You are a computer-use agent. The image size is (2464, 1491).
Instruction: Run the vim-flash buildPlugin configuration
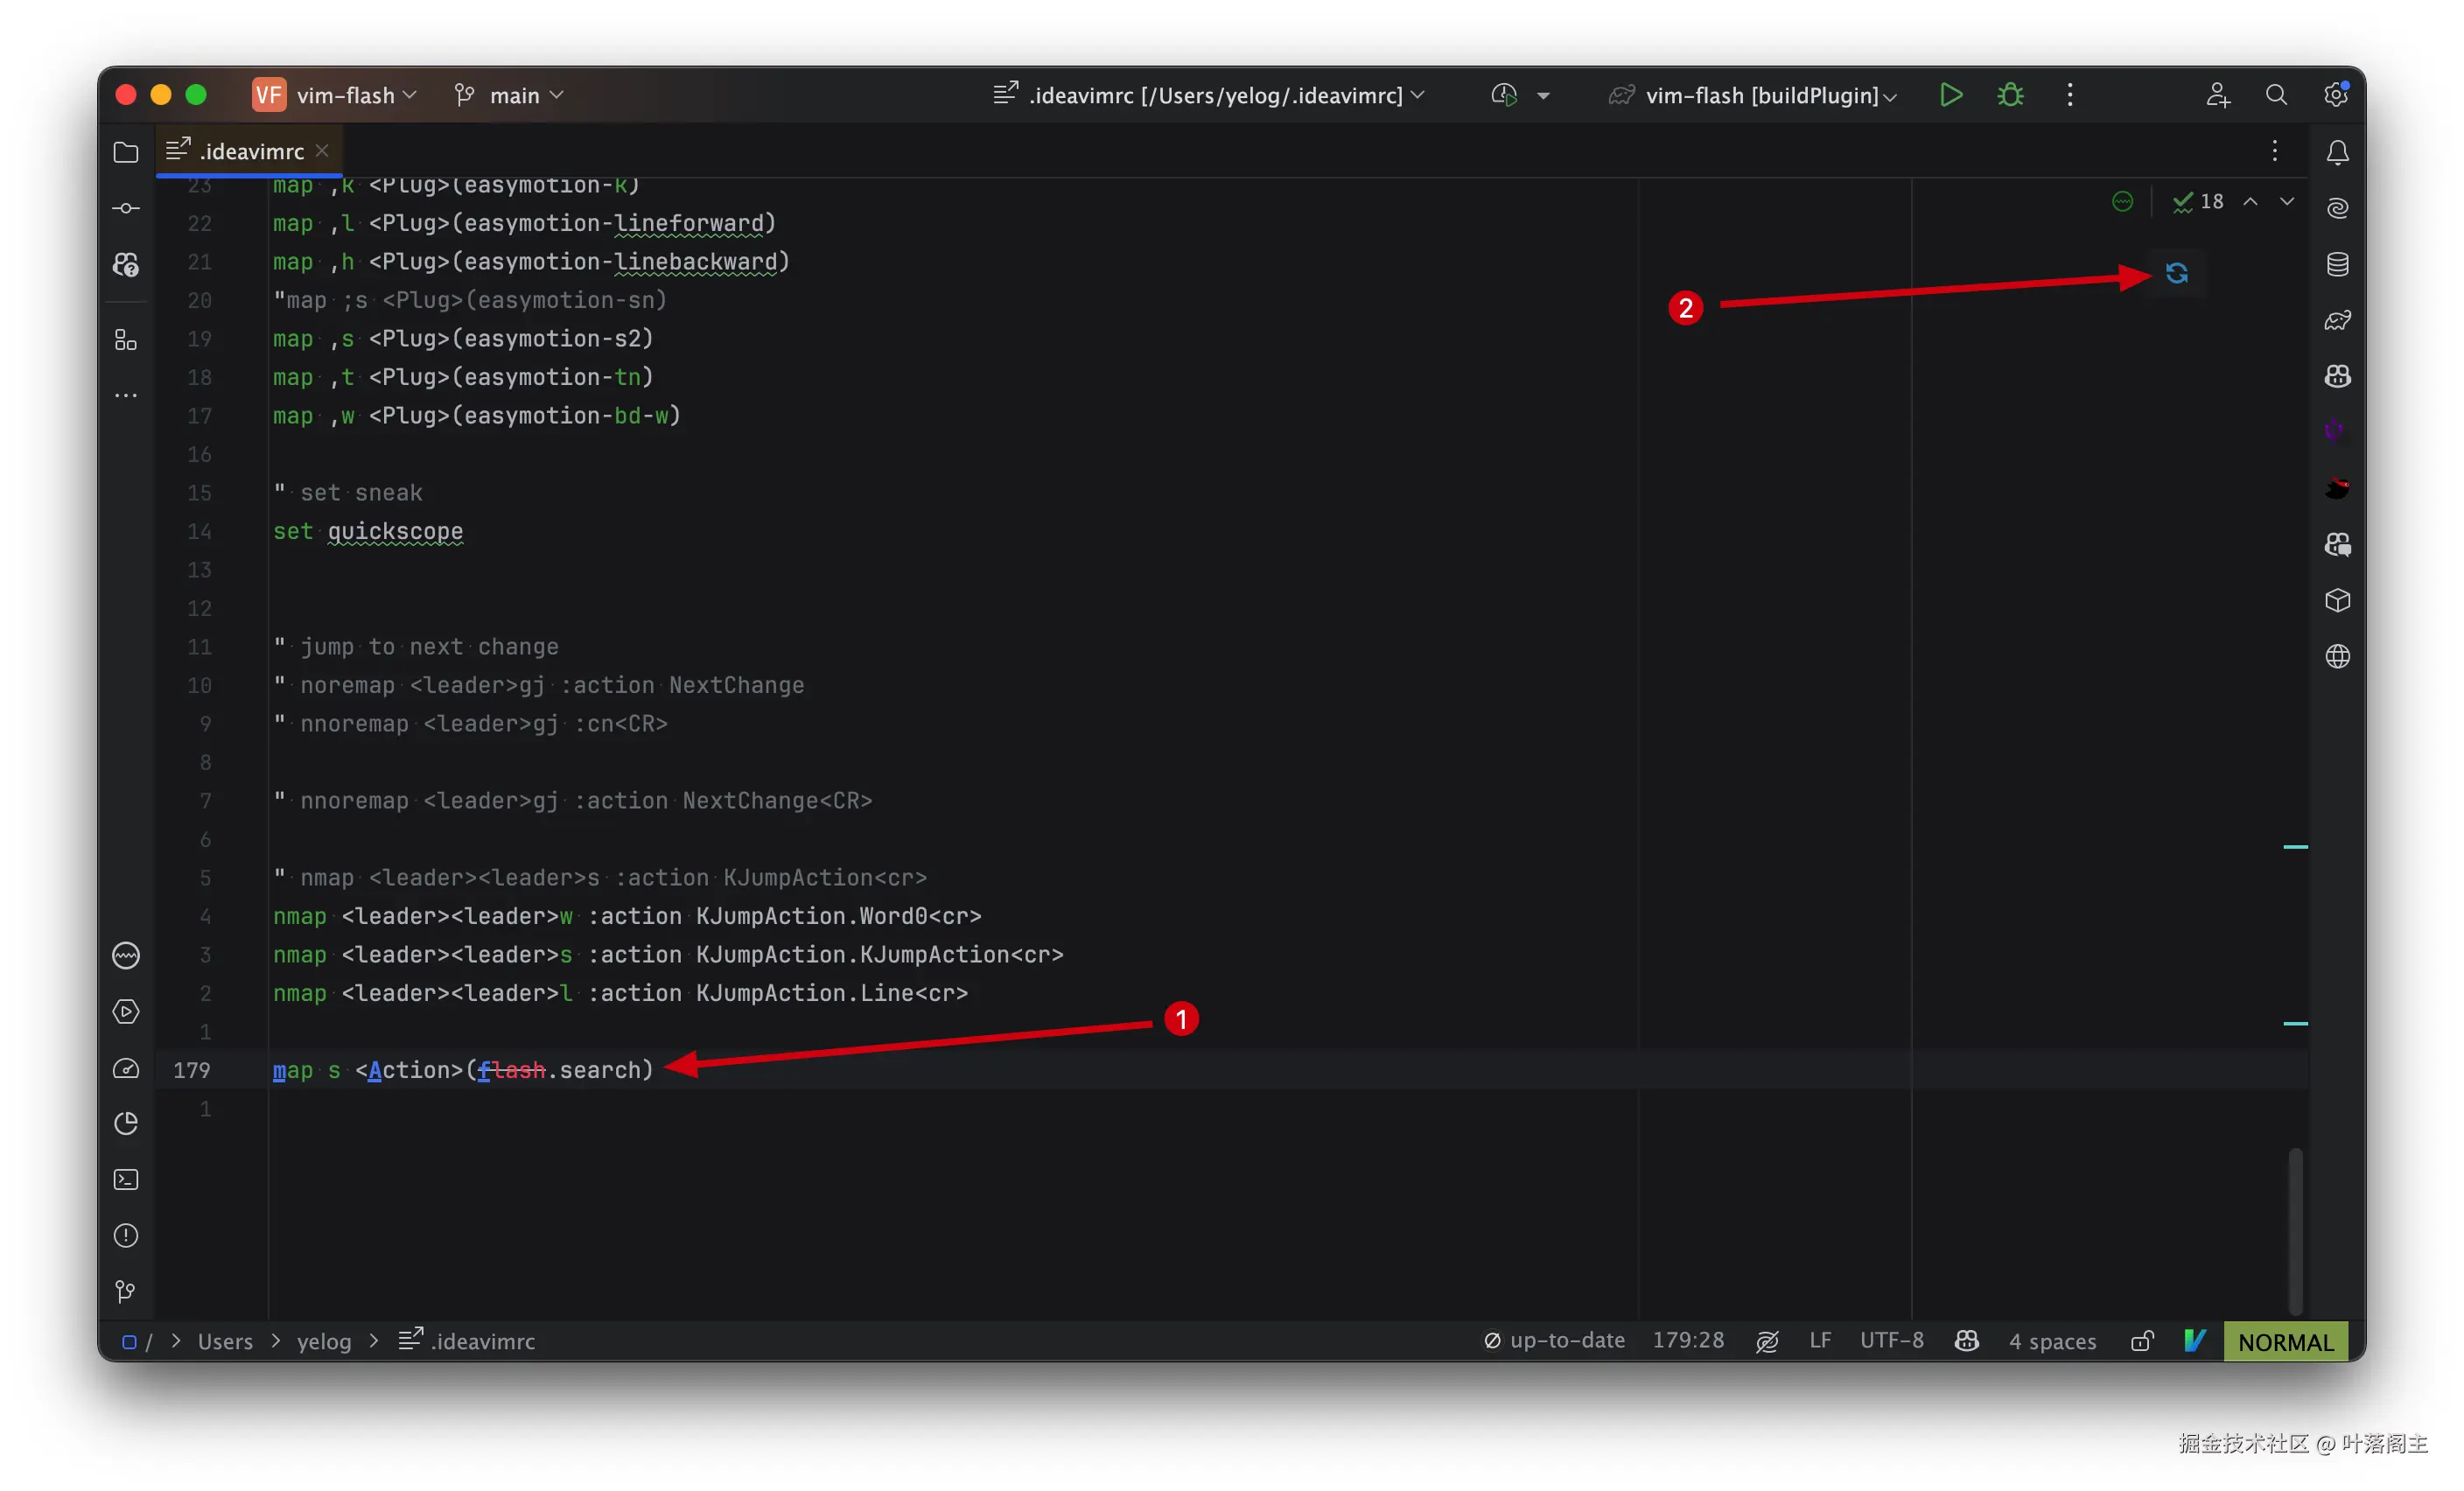click(1950, 95)
